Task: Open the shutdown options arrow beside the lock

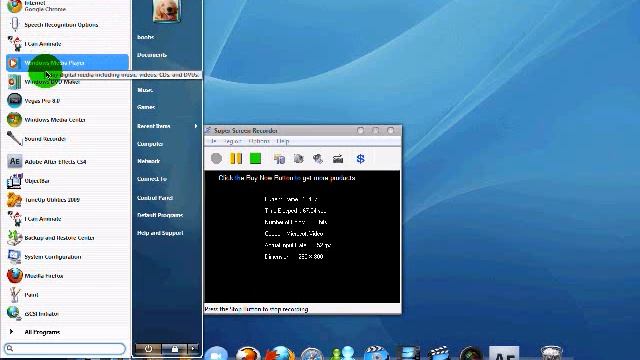Action: (x=193, y=349)
